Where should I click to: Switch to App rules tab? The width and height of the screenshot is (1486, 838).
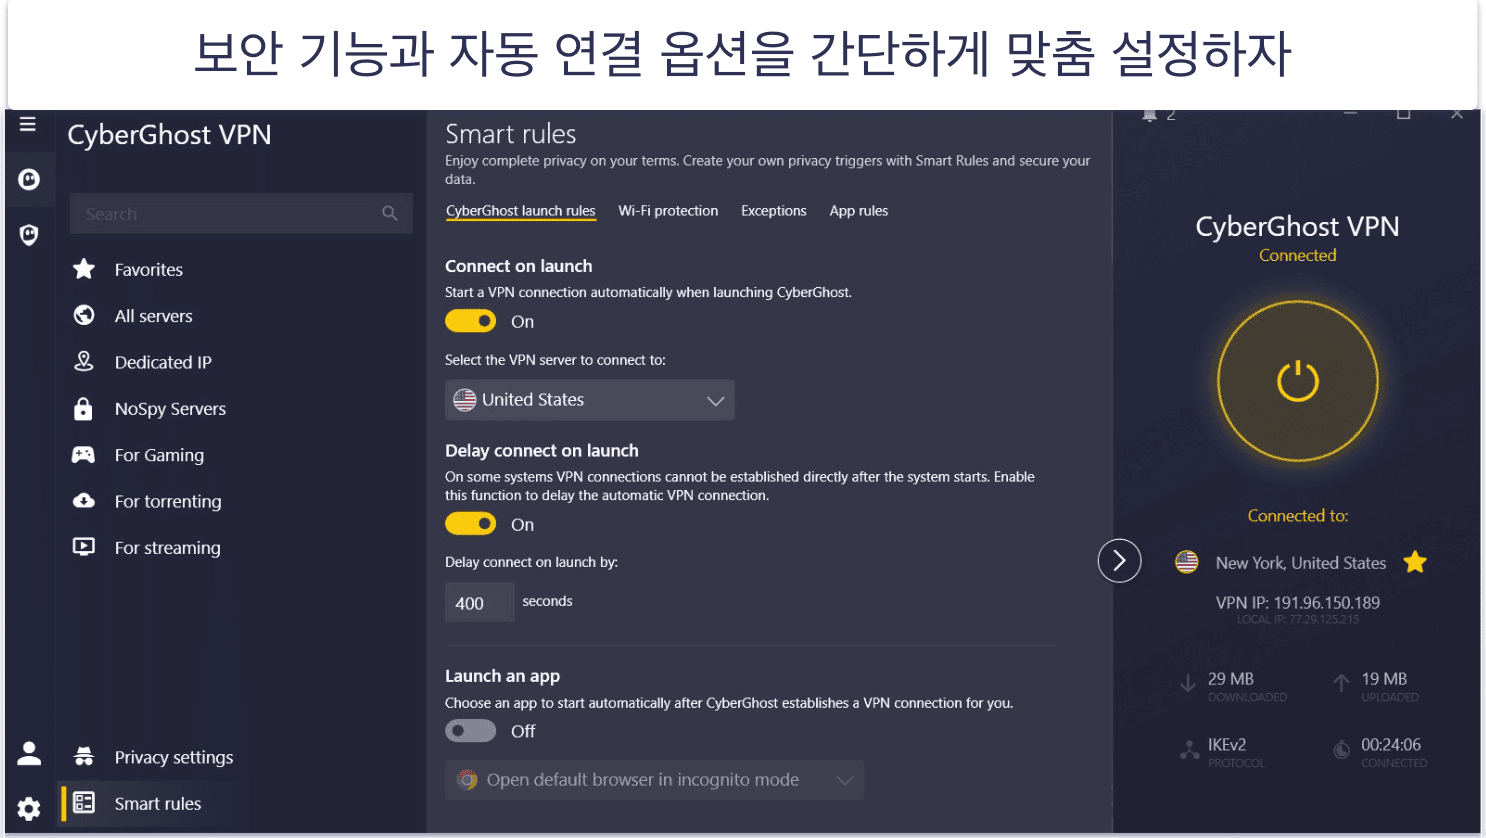coord(858,211)
